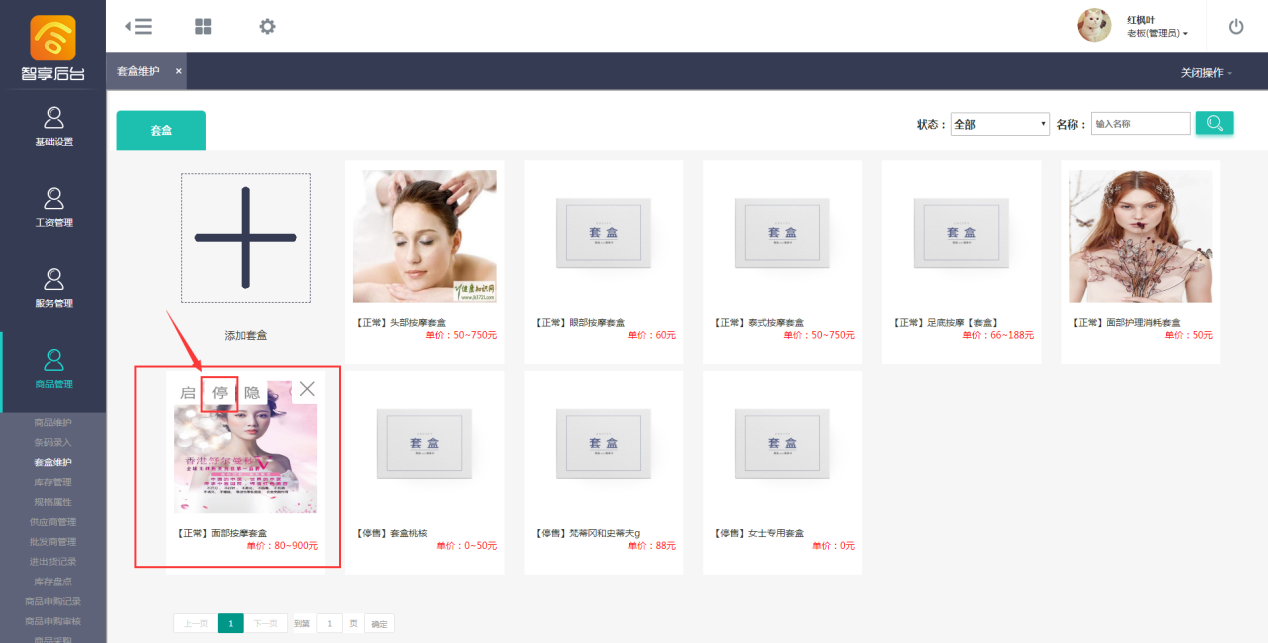Click the 红枫叶 user avatar
The height and width of the screenshot is (643, 1268).
(x=1094, y=25)
